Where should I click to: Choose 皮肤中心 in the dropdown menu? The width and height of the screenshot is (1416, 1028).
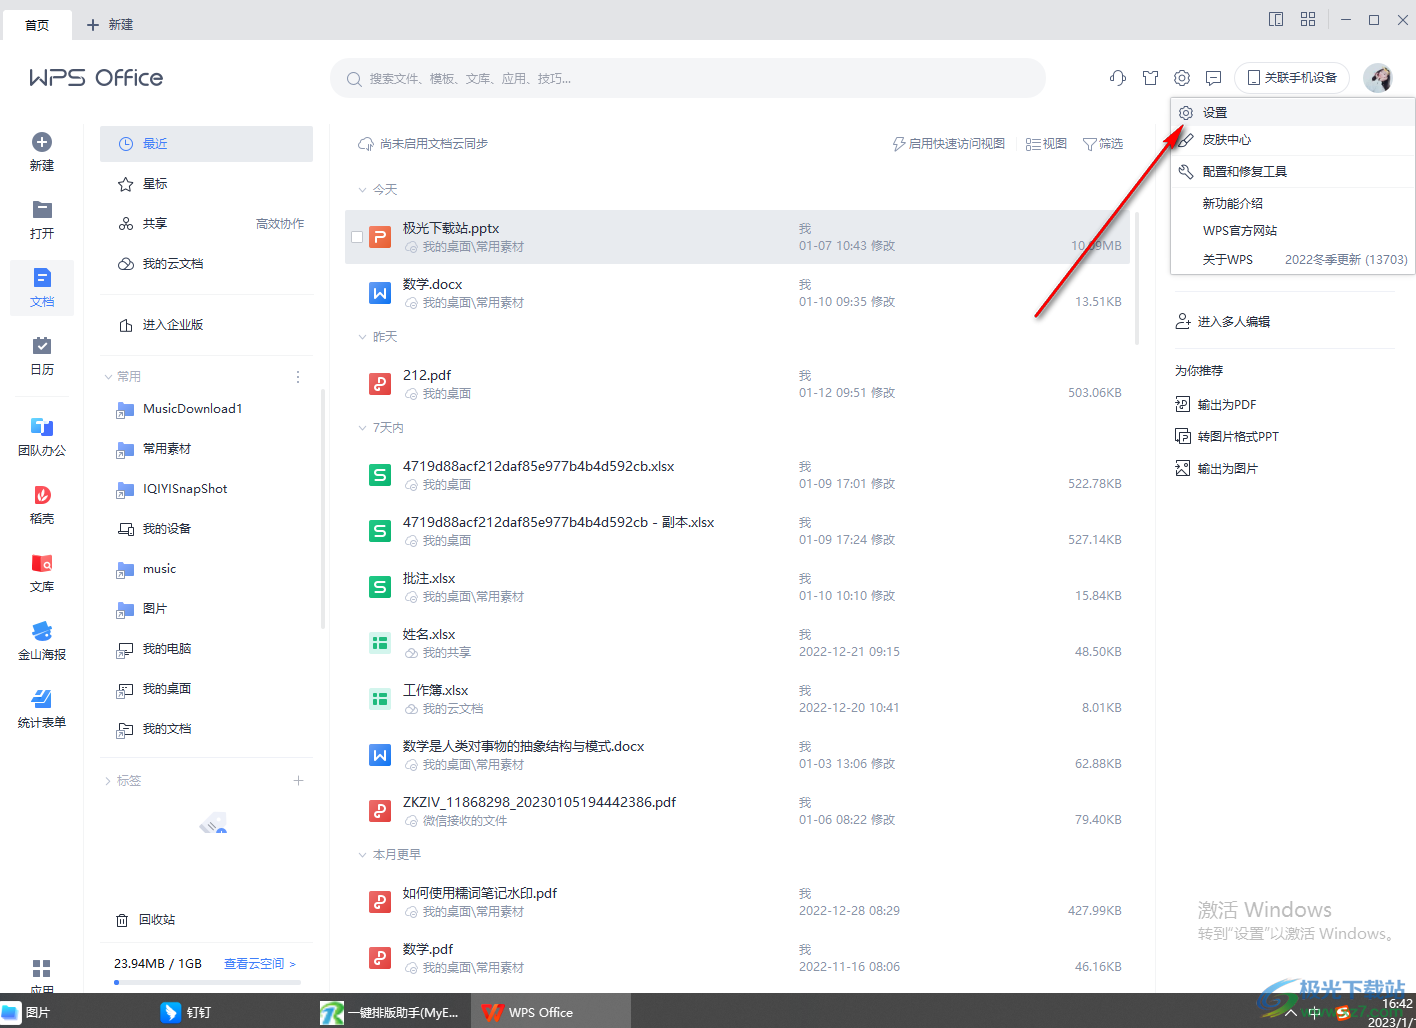click(x=1293, y=140)
